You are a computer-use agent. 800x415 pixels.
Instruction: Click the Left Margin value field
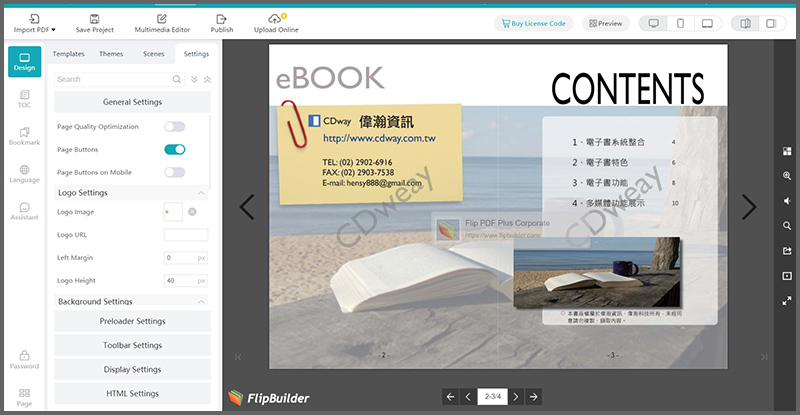tap(186, 258)
